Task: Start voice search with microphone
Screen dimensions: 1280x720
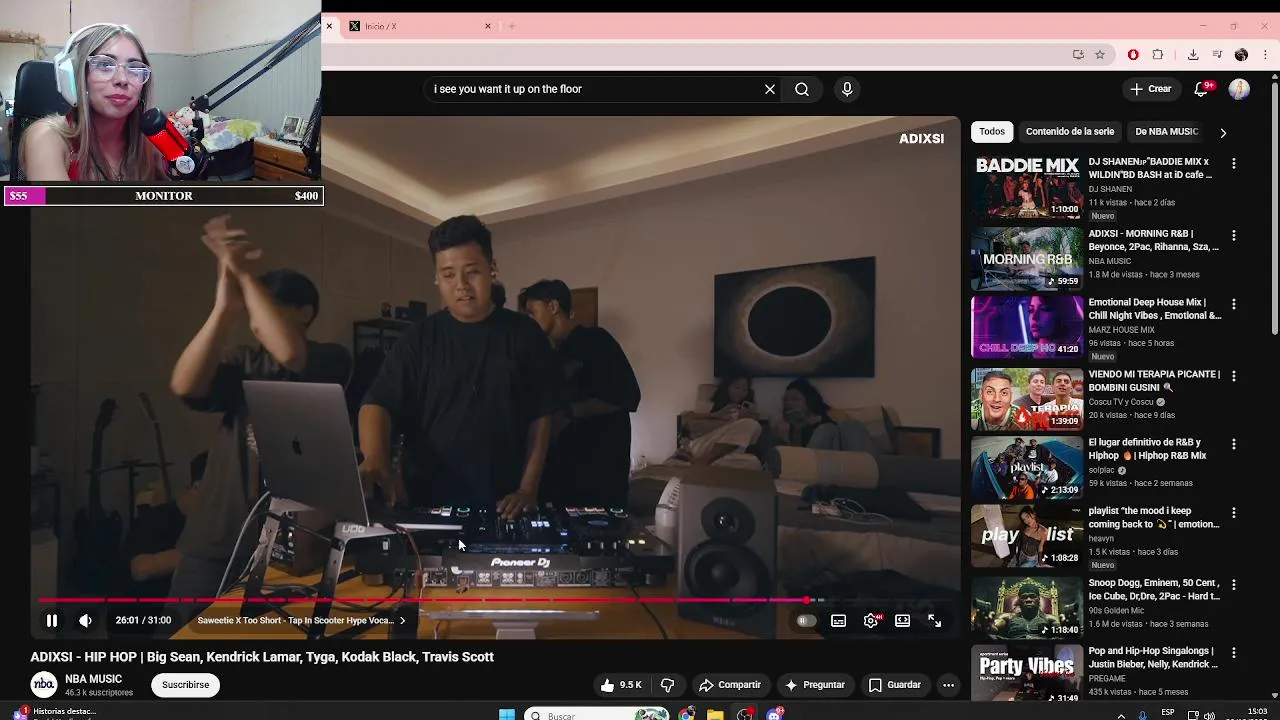Action: (x=847, y=89)
